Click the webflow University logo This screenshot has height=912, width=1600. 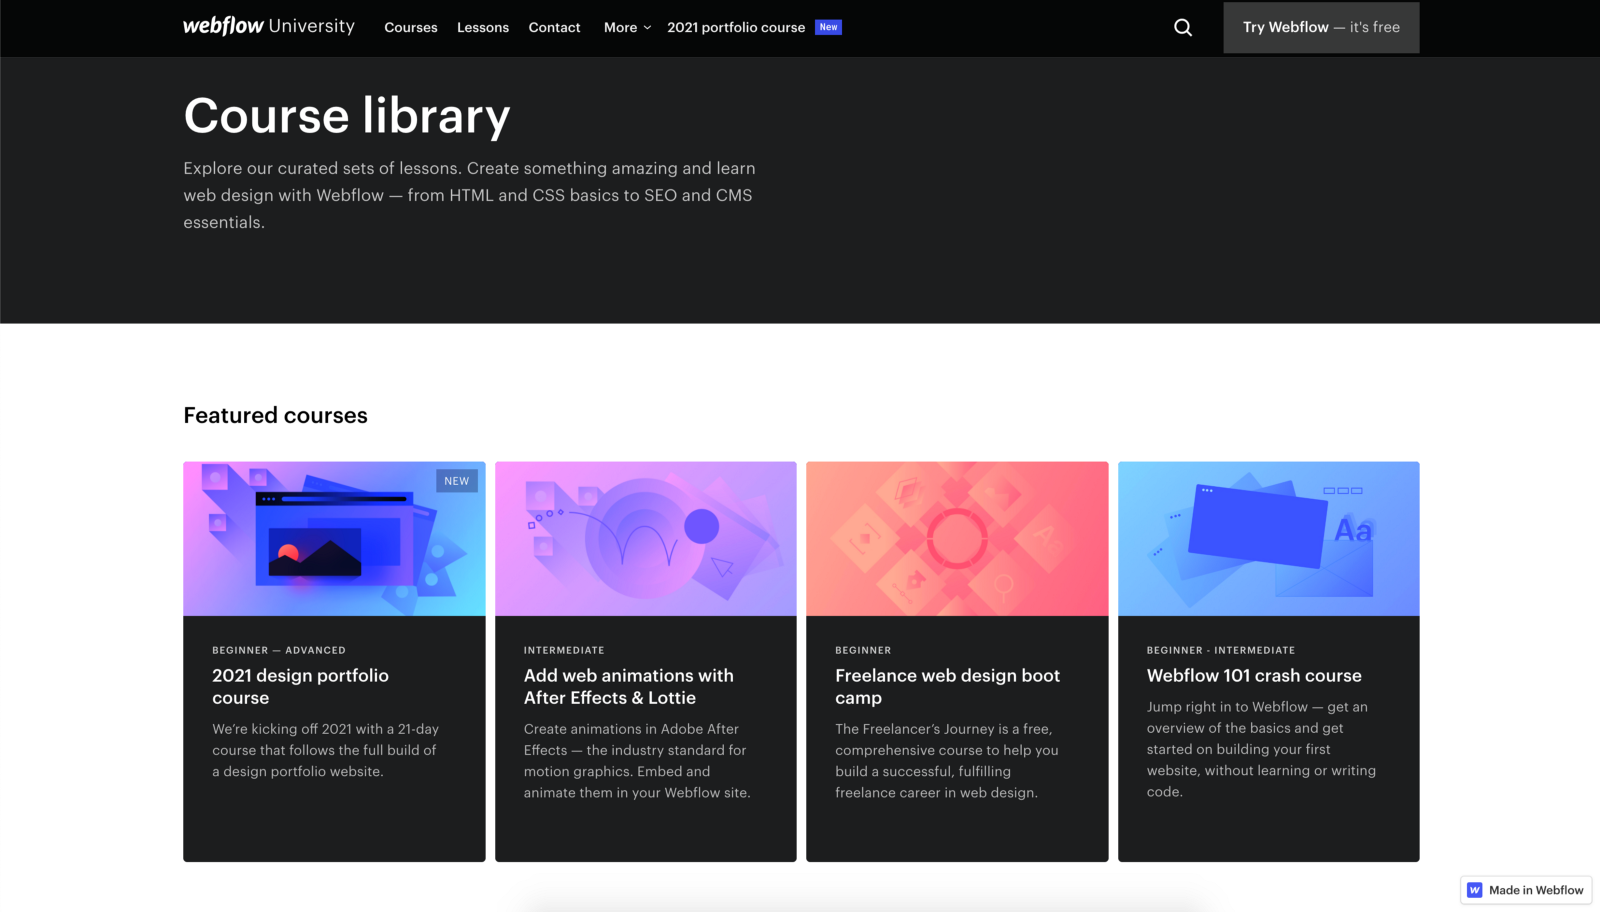[x=268, y=26]
